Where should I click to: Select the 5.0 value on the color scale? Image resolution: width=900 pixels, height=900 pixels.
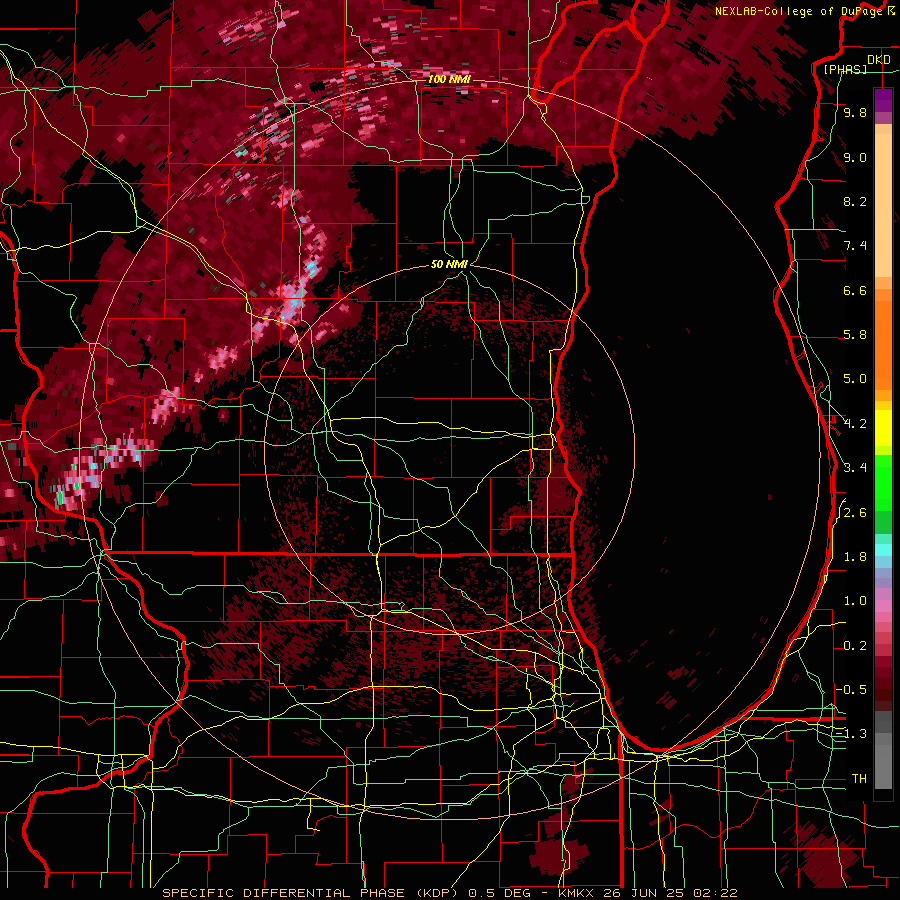pos(855,379)
